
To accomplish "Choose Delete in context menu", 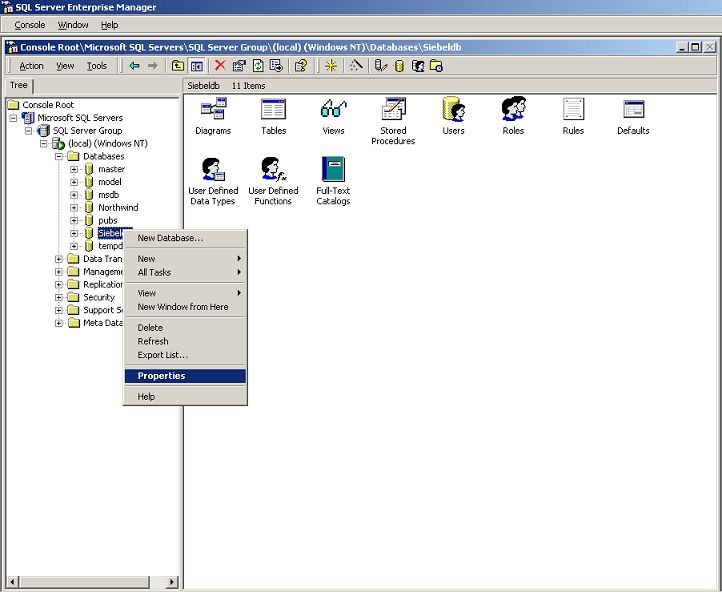I will coord(185,328).
